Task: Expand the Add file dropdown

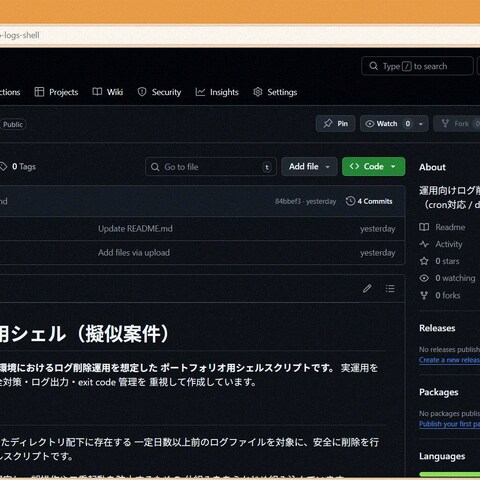Action: 309,167
